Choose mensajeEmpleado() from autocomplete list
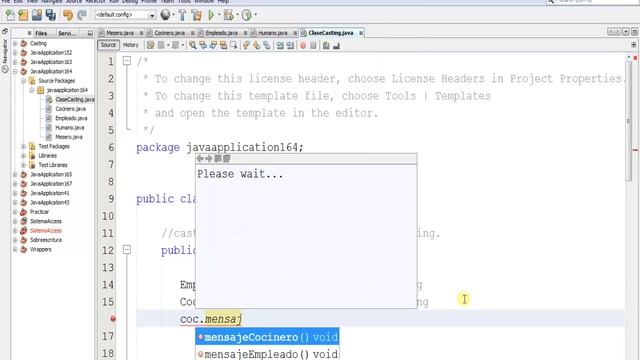The height and width of the screenshot is (360, 640). coord(267,354)
